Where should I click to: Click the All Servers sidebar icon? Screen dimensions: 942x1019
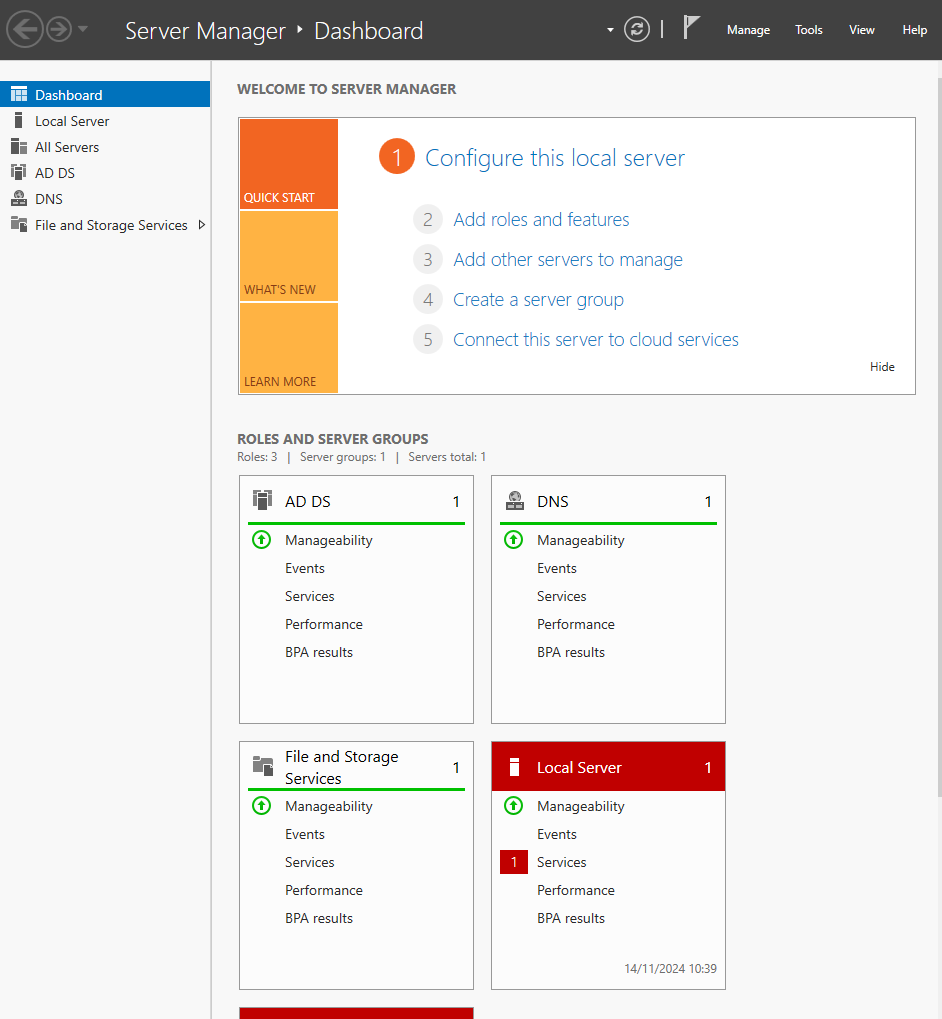[x=19, y=146]
